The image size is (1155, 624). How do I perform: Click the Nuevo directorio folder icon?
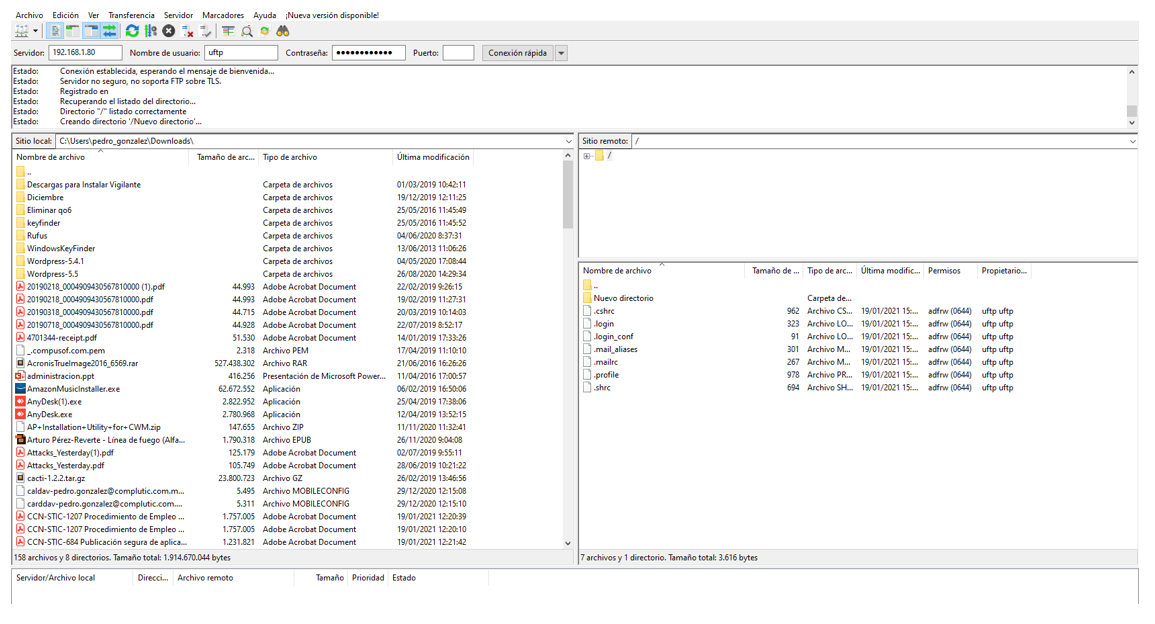[587, 298]
